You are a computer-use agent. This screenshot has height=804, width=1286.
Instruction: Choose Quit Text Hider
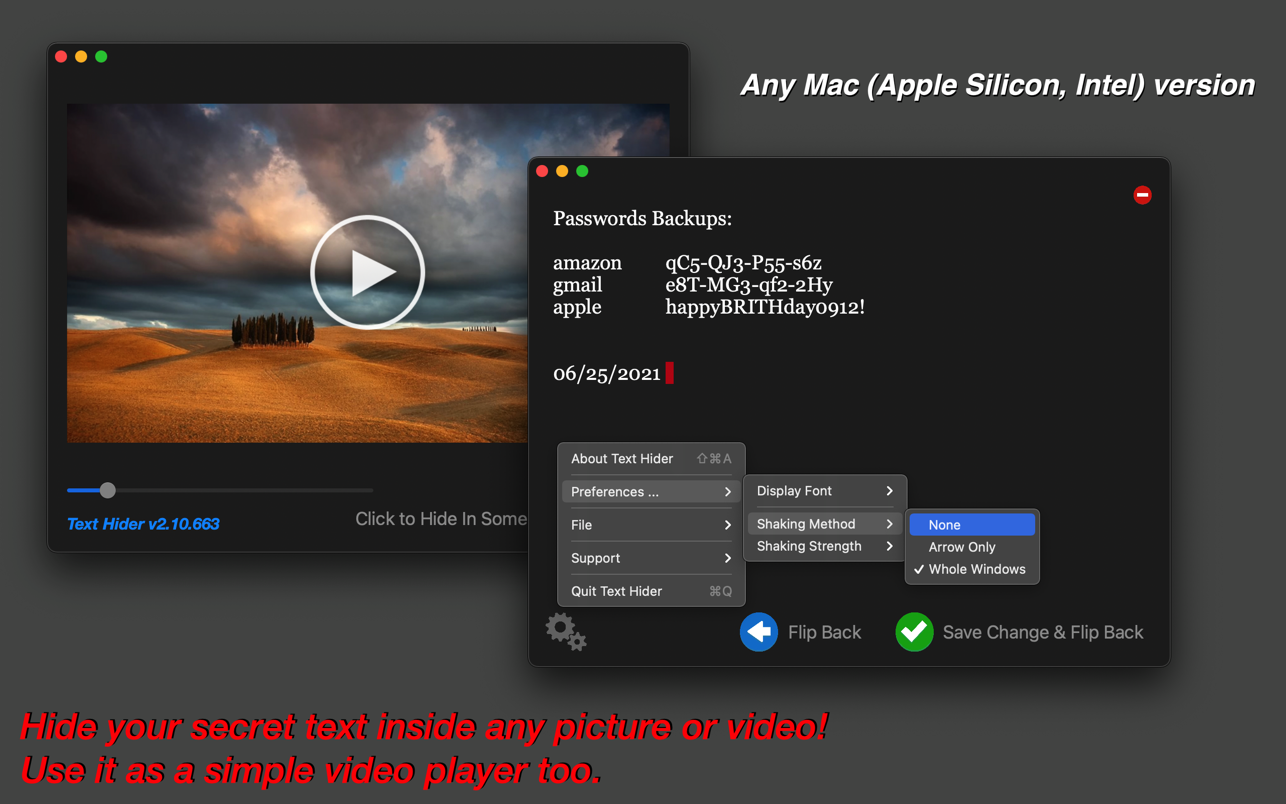point(651,591)
